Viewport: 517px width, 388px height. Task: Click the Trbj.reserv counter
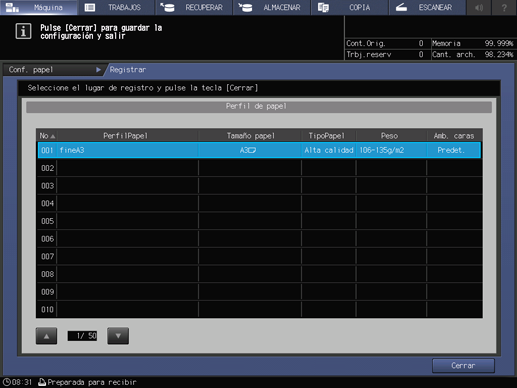coord(385,54)
